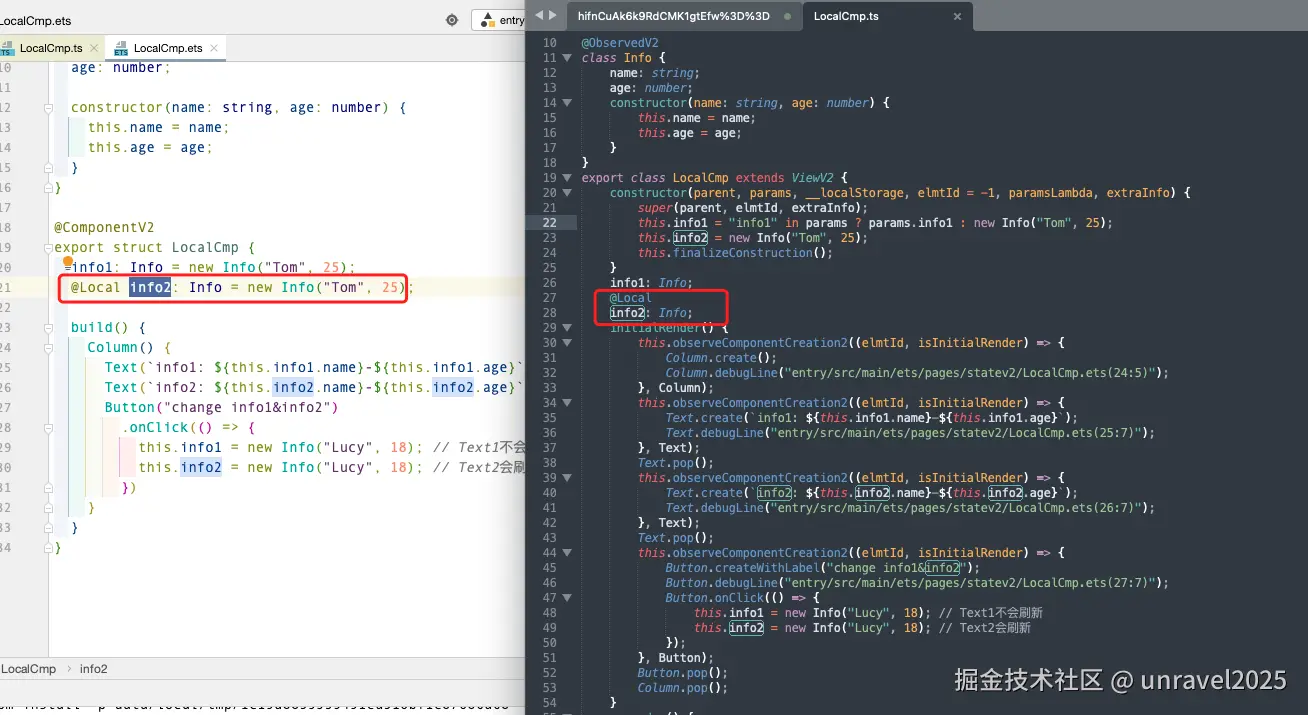Click the @Local decorator on Sublime line 27
Viewport: 1308px width, 715px height.
pyautogui.click(x=631, y=298)
